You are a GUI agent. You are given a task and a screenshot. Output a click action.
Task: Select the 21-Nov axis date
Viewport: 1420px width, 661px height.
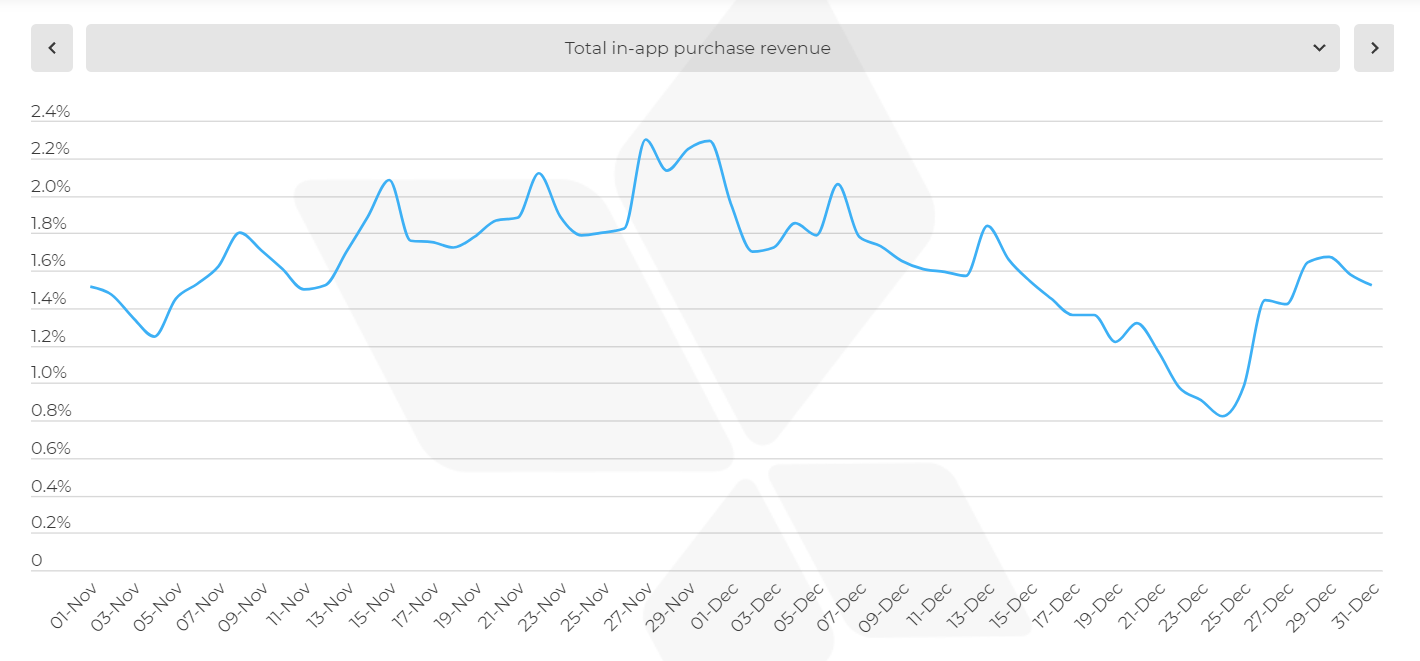coord(501,604)
